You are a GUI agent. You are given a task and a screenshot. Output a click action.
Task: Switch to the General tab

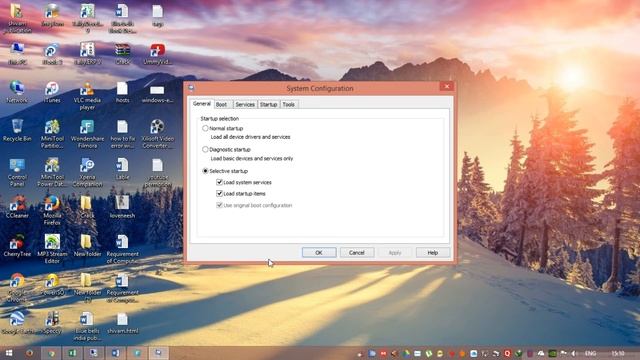202,104
